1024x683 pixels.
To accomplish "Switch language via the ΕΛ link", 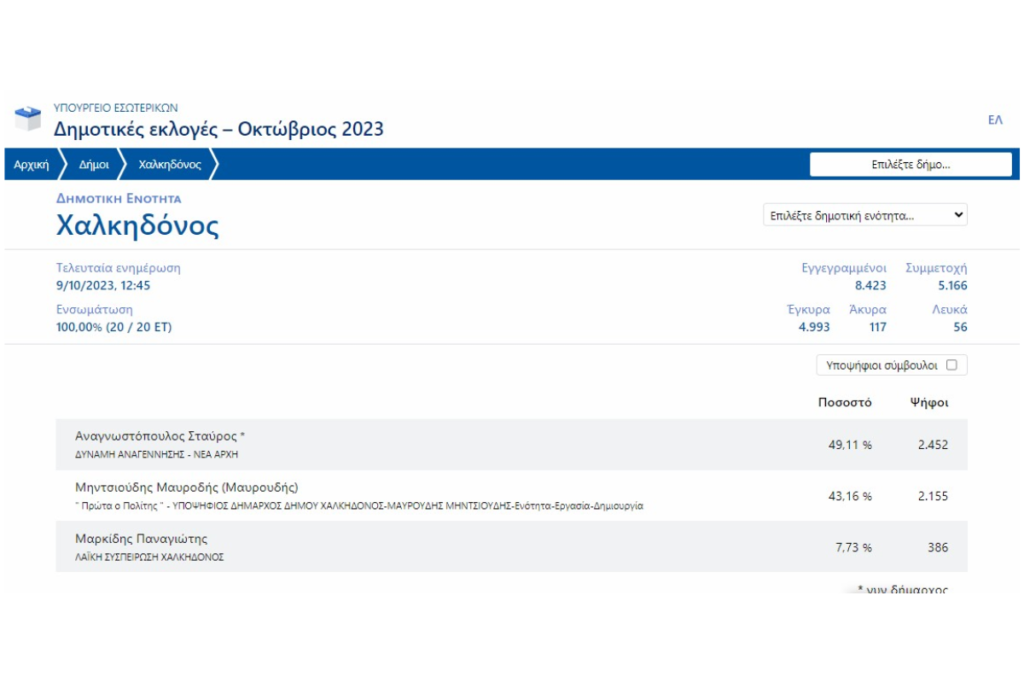I will coord(994,120).
